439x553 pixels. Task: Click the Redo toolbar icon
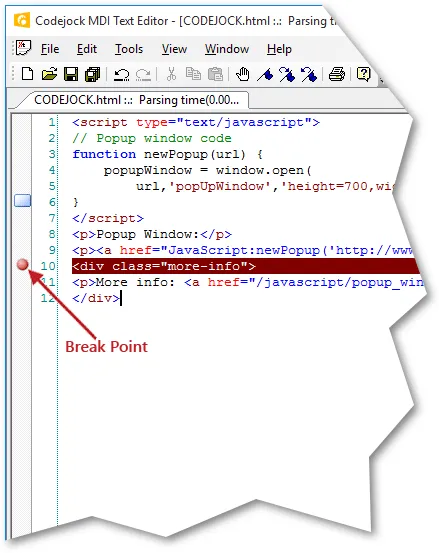[144, 74]
